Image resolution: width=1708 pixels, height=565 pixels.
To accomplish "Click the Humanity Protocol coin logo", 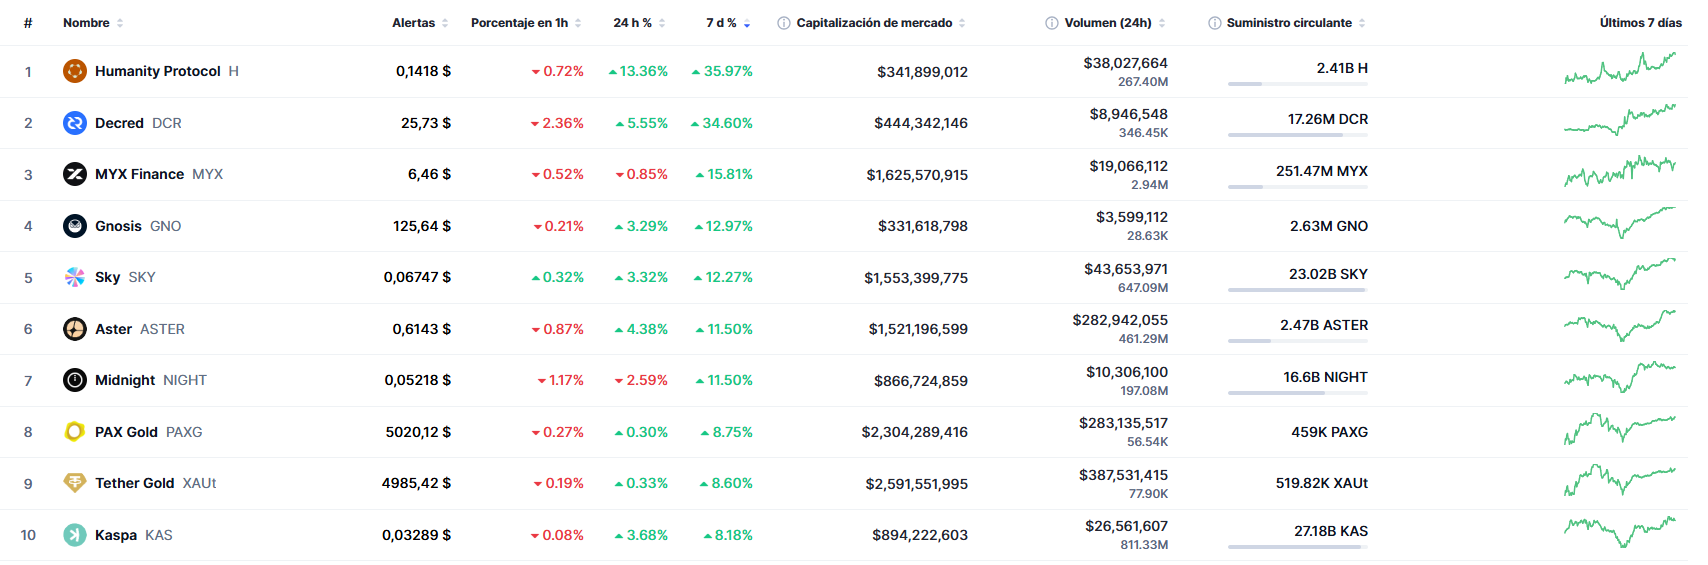I will pyautogui.click(x=75, y=71).
